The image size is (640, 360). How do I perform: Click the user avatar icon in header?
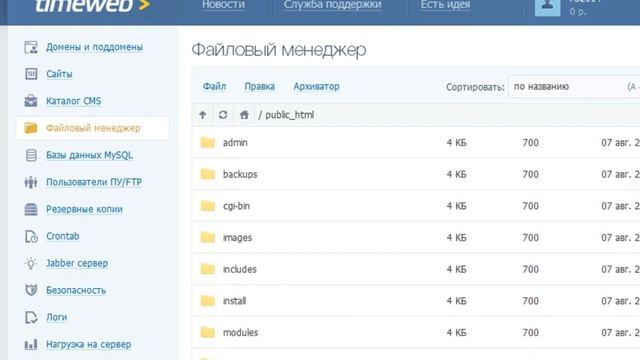point(547,7)
